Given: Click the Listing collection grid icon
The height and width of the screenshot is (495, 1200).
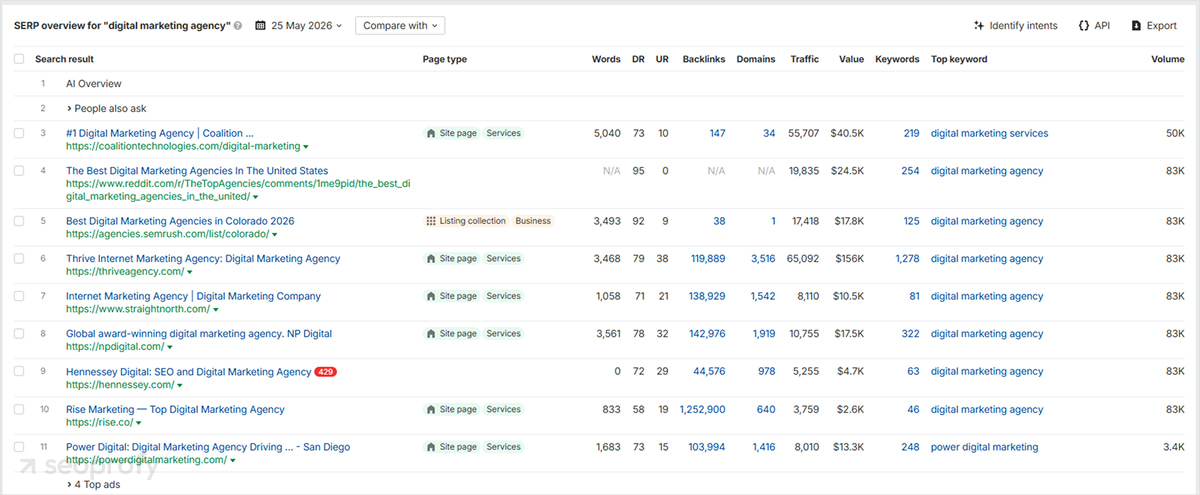Looking at the screenshot, I should pyautogui.click(x=431, y=221).
